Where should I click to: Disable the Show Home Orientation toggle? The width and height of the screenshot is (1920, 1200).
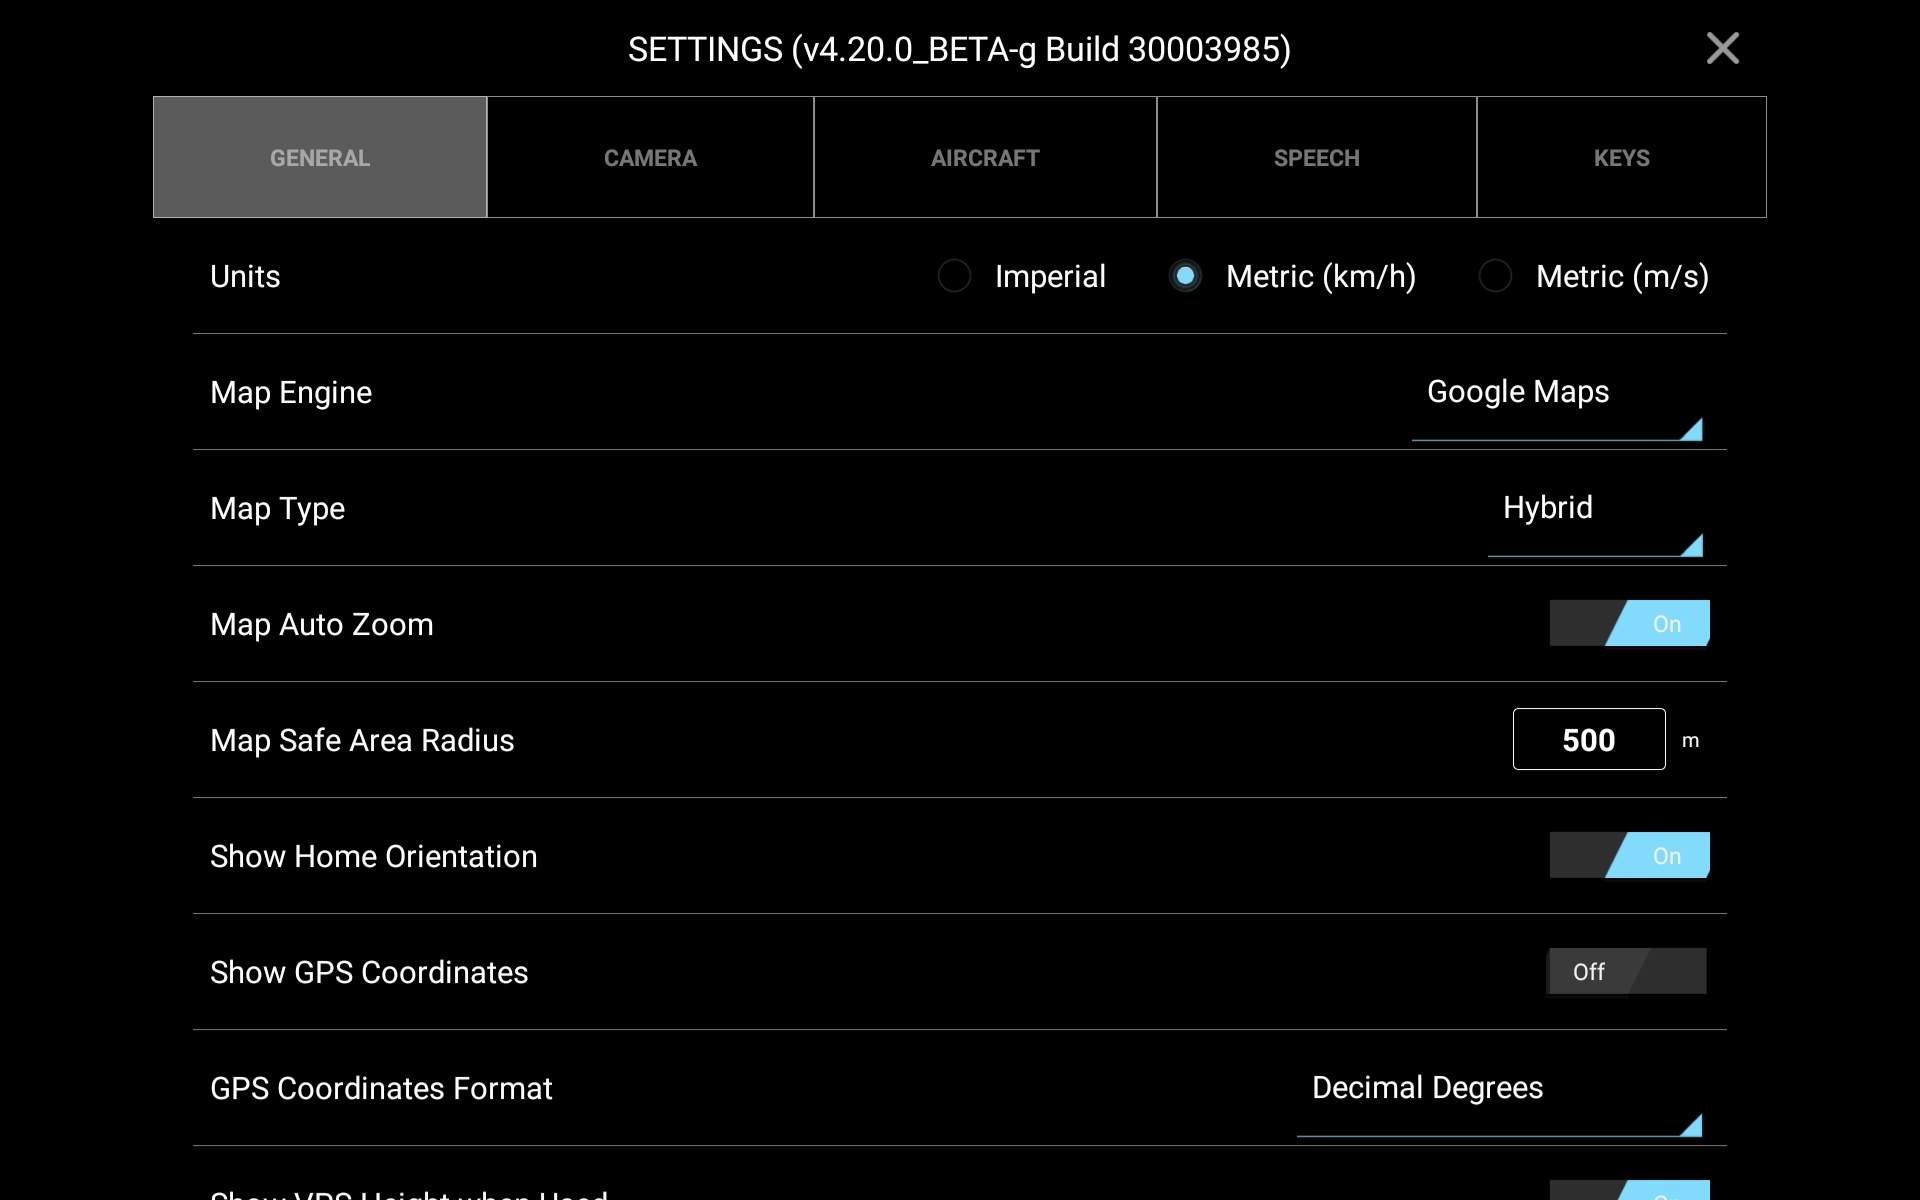(1629, 856)
